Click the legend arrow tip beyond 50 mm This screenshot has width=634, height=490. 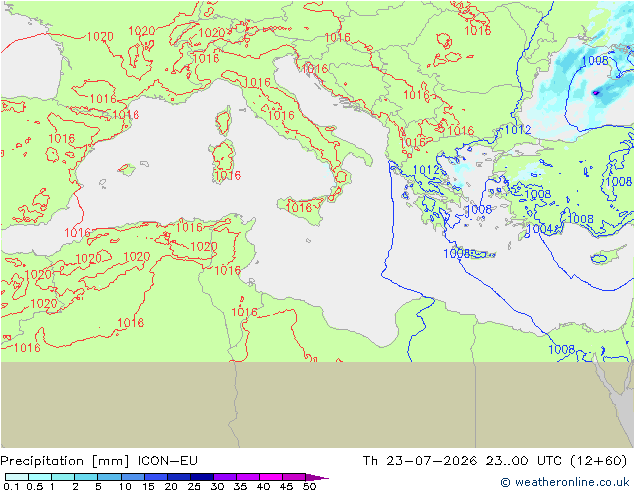(x=317, y=477)
